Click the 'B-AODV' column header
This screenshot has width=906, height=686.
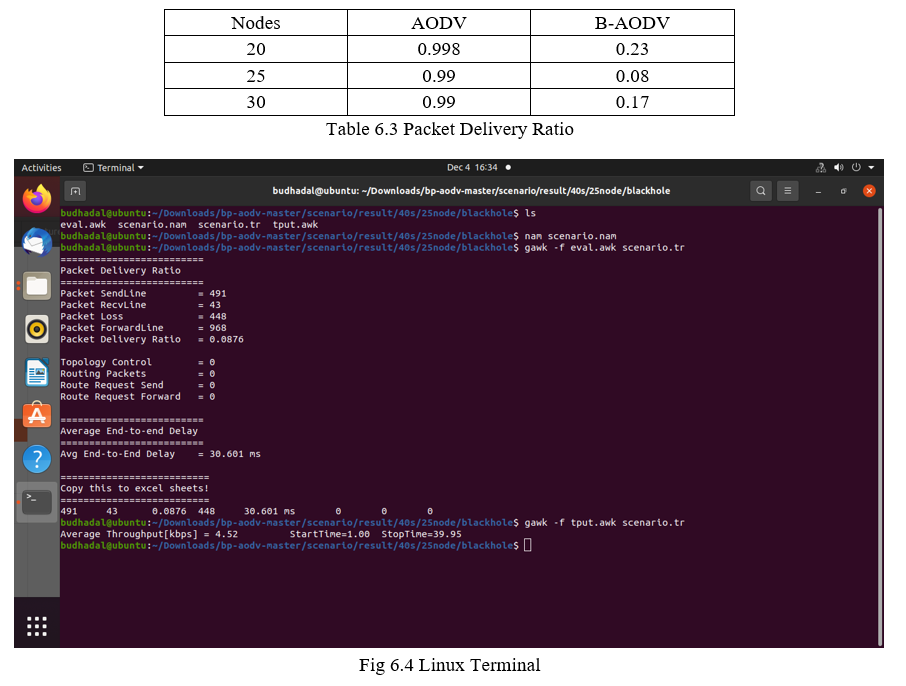pos(632,23)
